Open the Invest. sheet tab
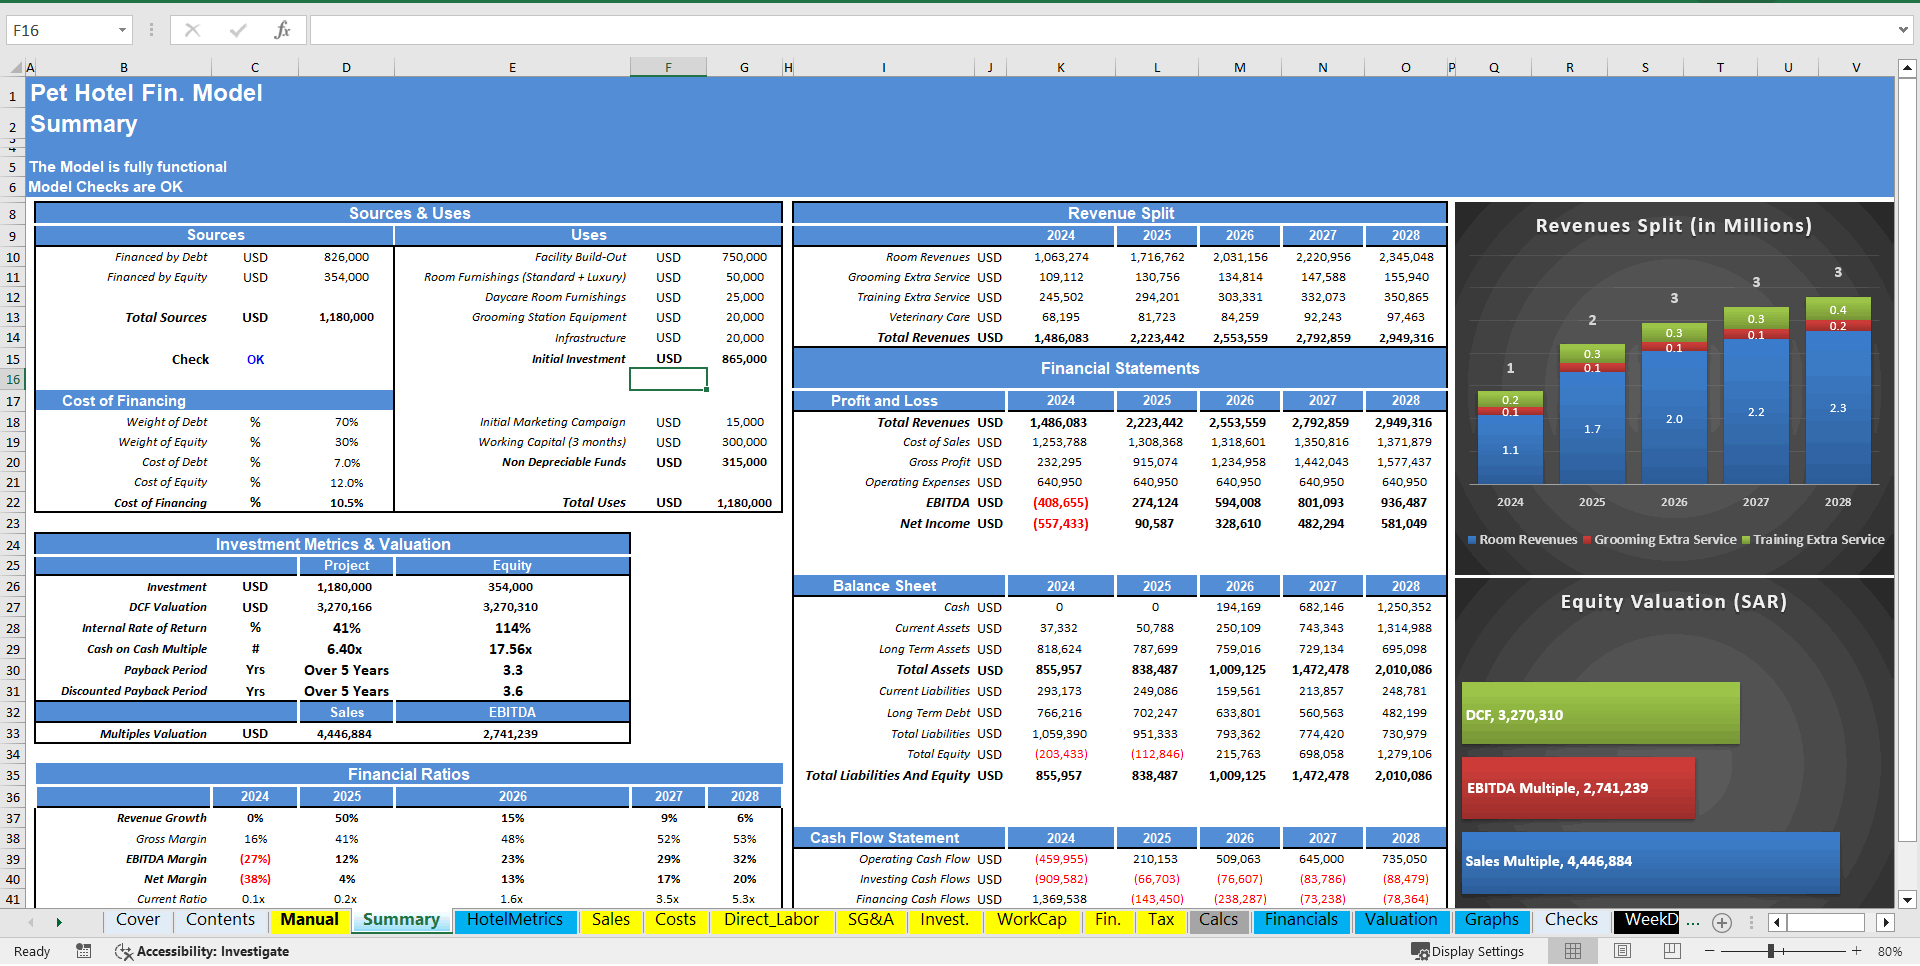Image resolution: width=1920 pixels, height=966 pixels. coord(944,920)
